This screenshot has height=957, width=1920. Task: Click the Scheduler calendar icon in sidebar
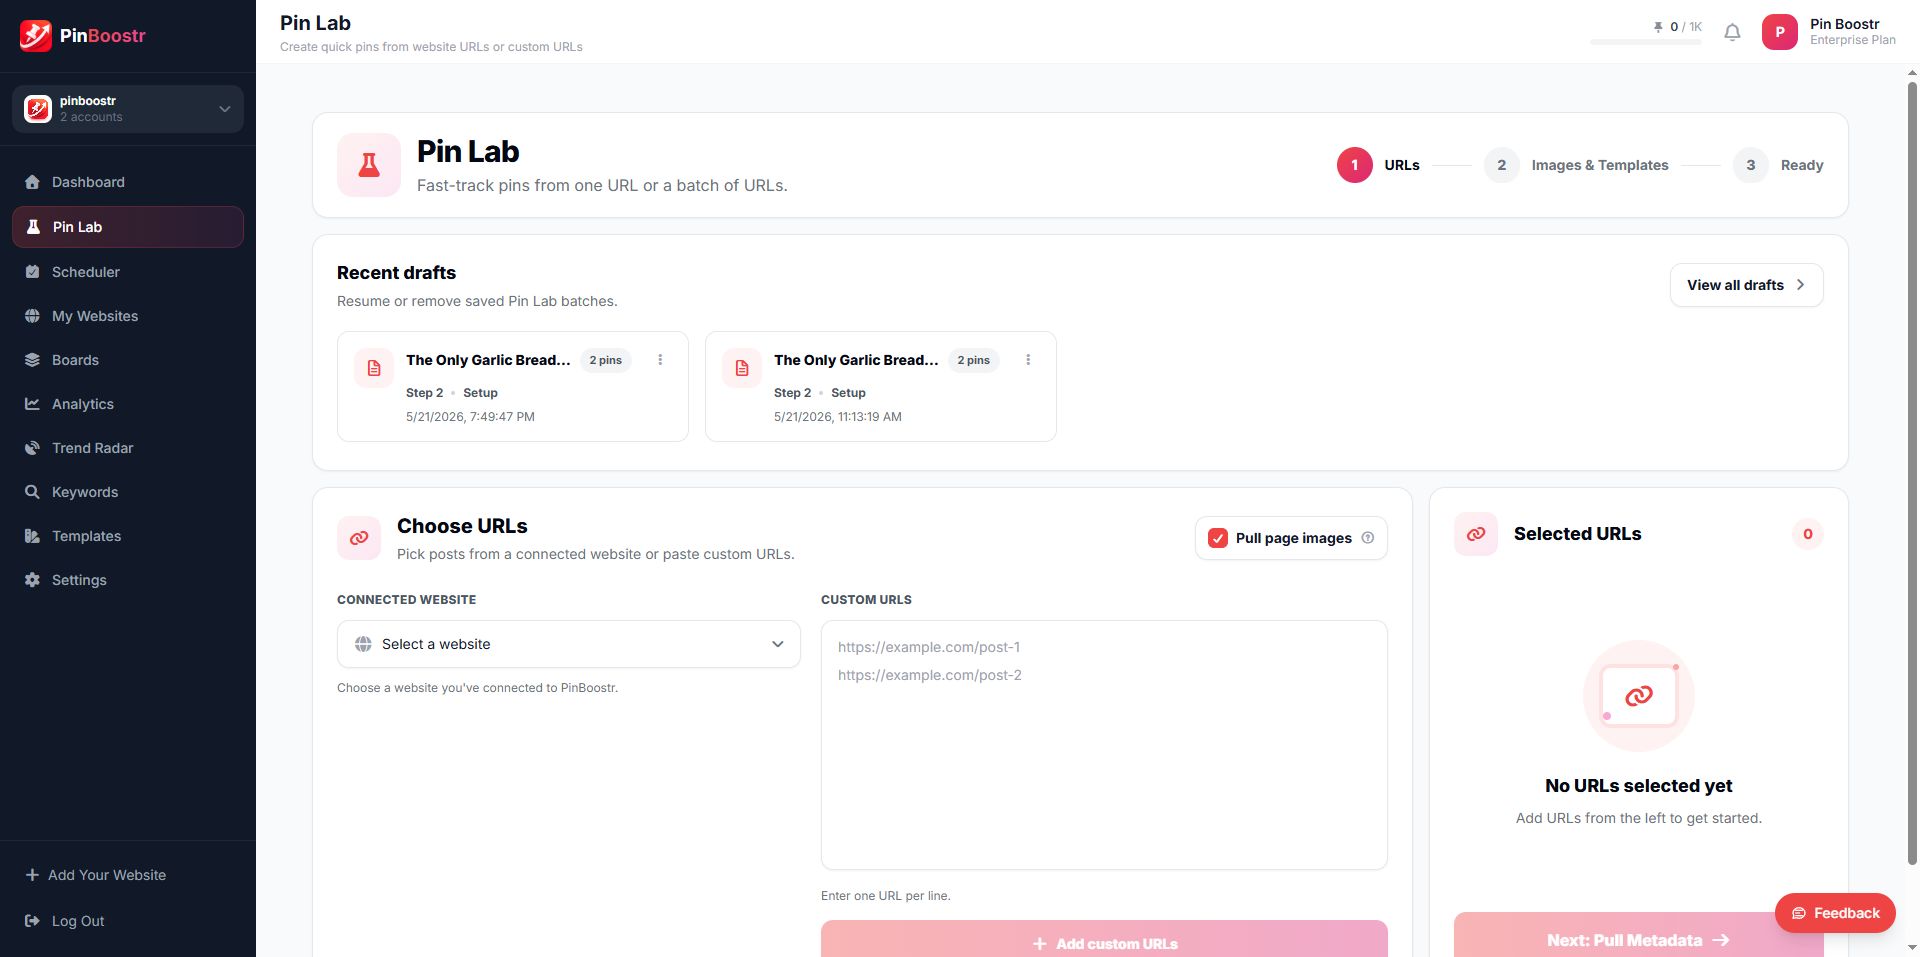pos(32,272)
